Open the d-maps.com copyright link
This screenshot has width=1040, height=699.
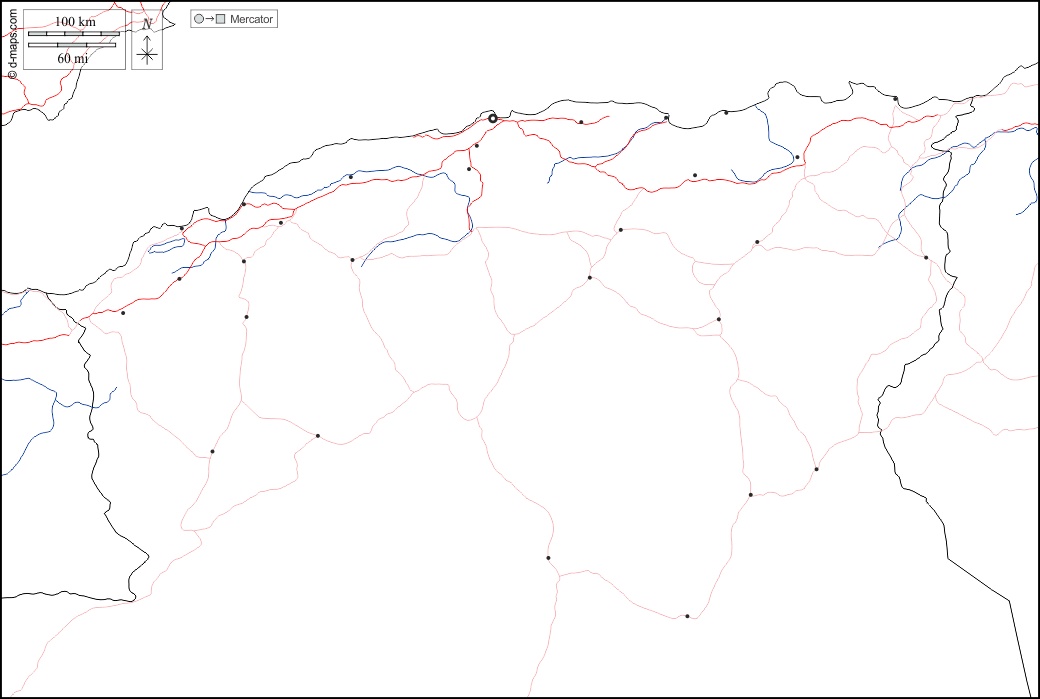[x=12, y=40]
